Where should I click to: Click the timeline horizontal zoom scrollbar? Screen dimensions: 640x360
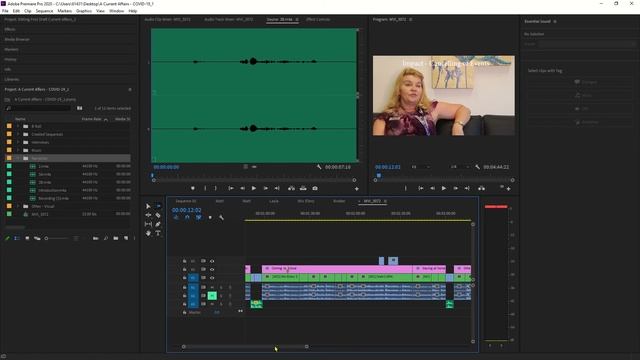(245, 347)
